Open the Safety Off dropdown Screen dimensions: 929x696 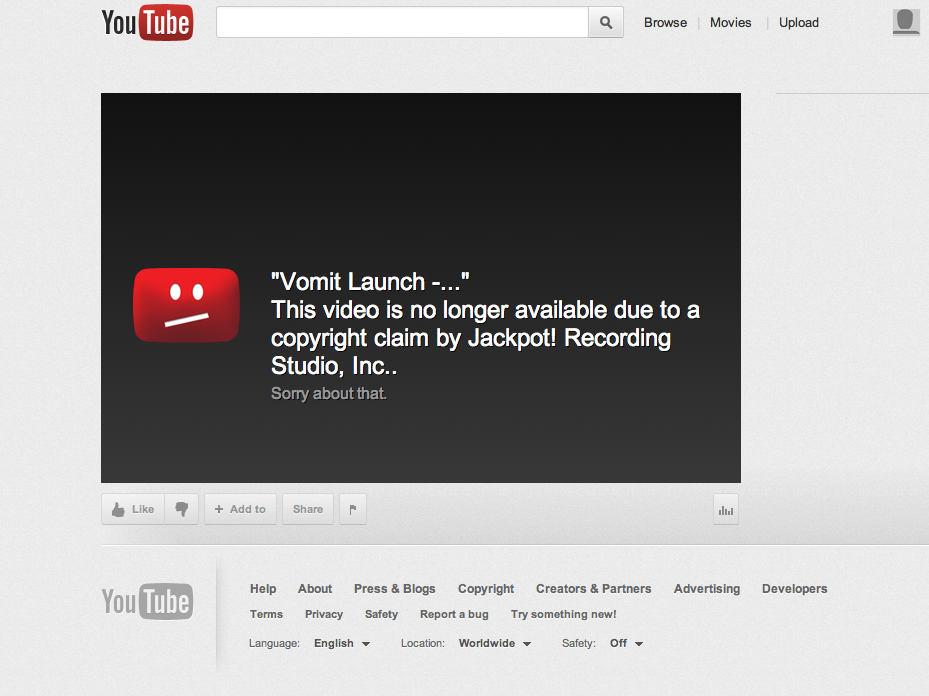(x=625, y=643)
